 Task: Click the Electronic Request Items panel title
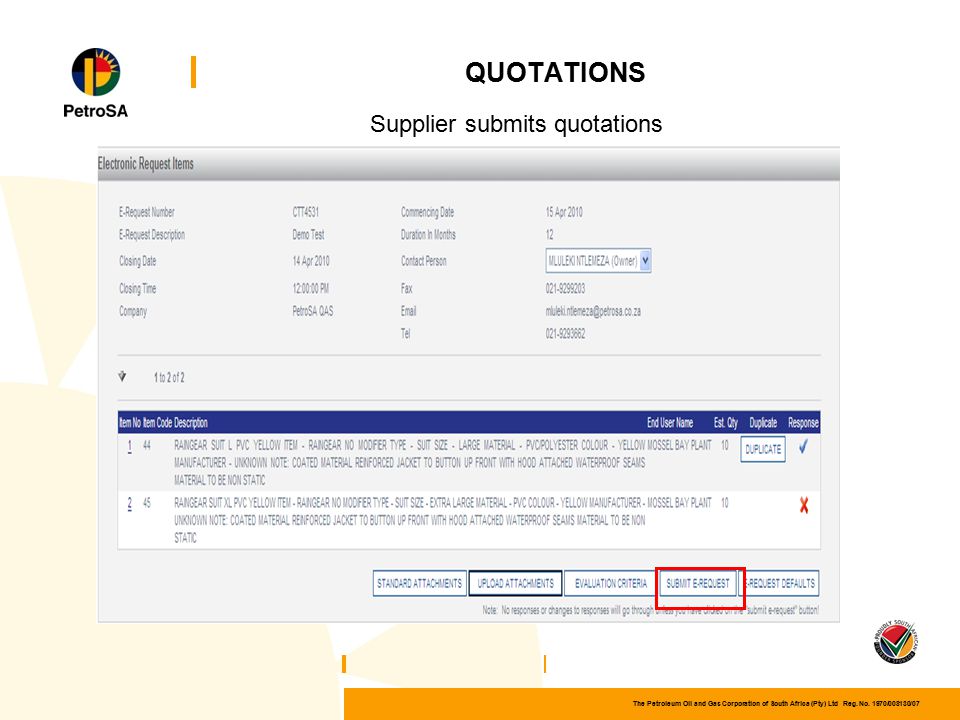(x=146, y=163)
